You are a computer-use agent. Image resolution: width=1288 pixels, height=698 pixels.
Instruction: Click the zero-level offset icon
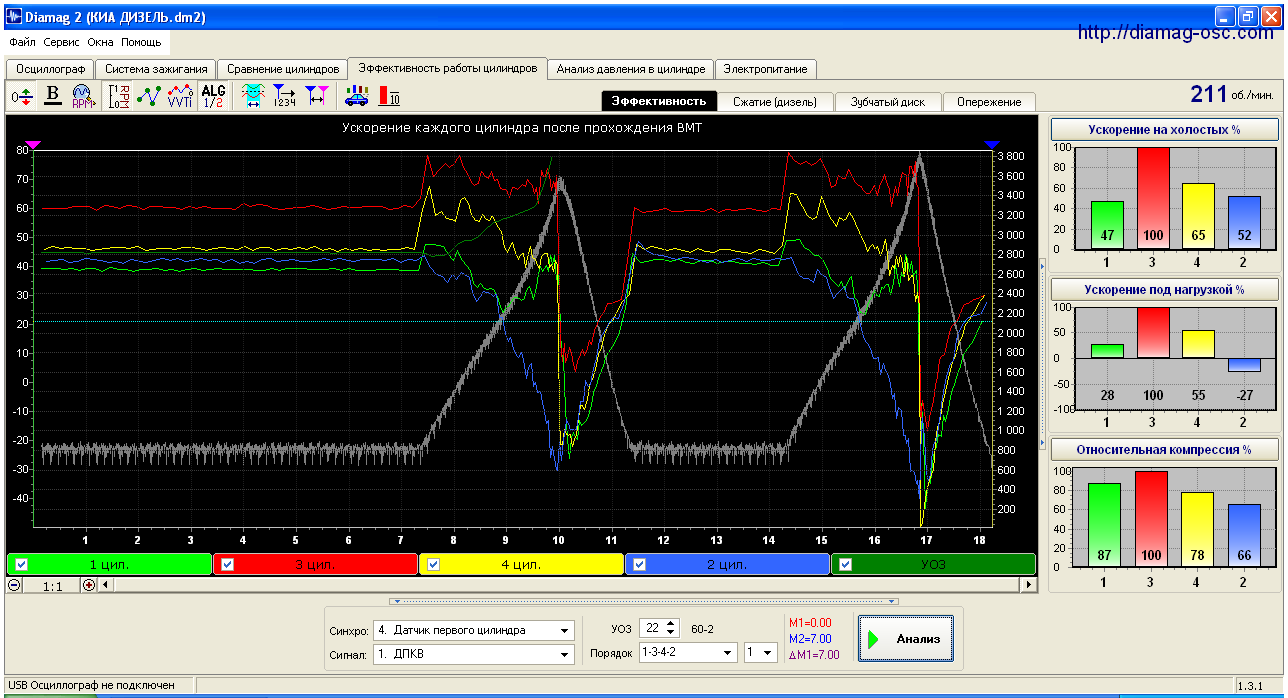coord(22,96)
